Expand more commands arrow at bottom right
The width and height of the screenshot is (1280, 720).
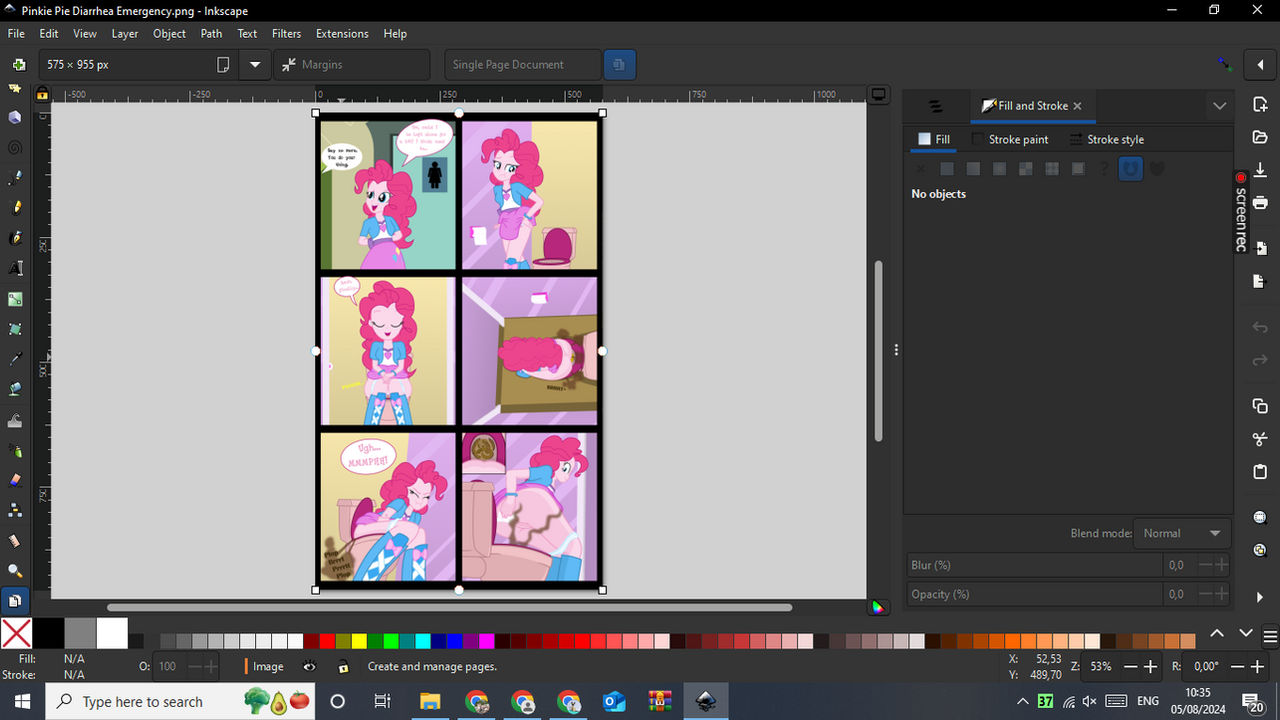[1260, 597]
